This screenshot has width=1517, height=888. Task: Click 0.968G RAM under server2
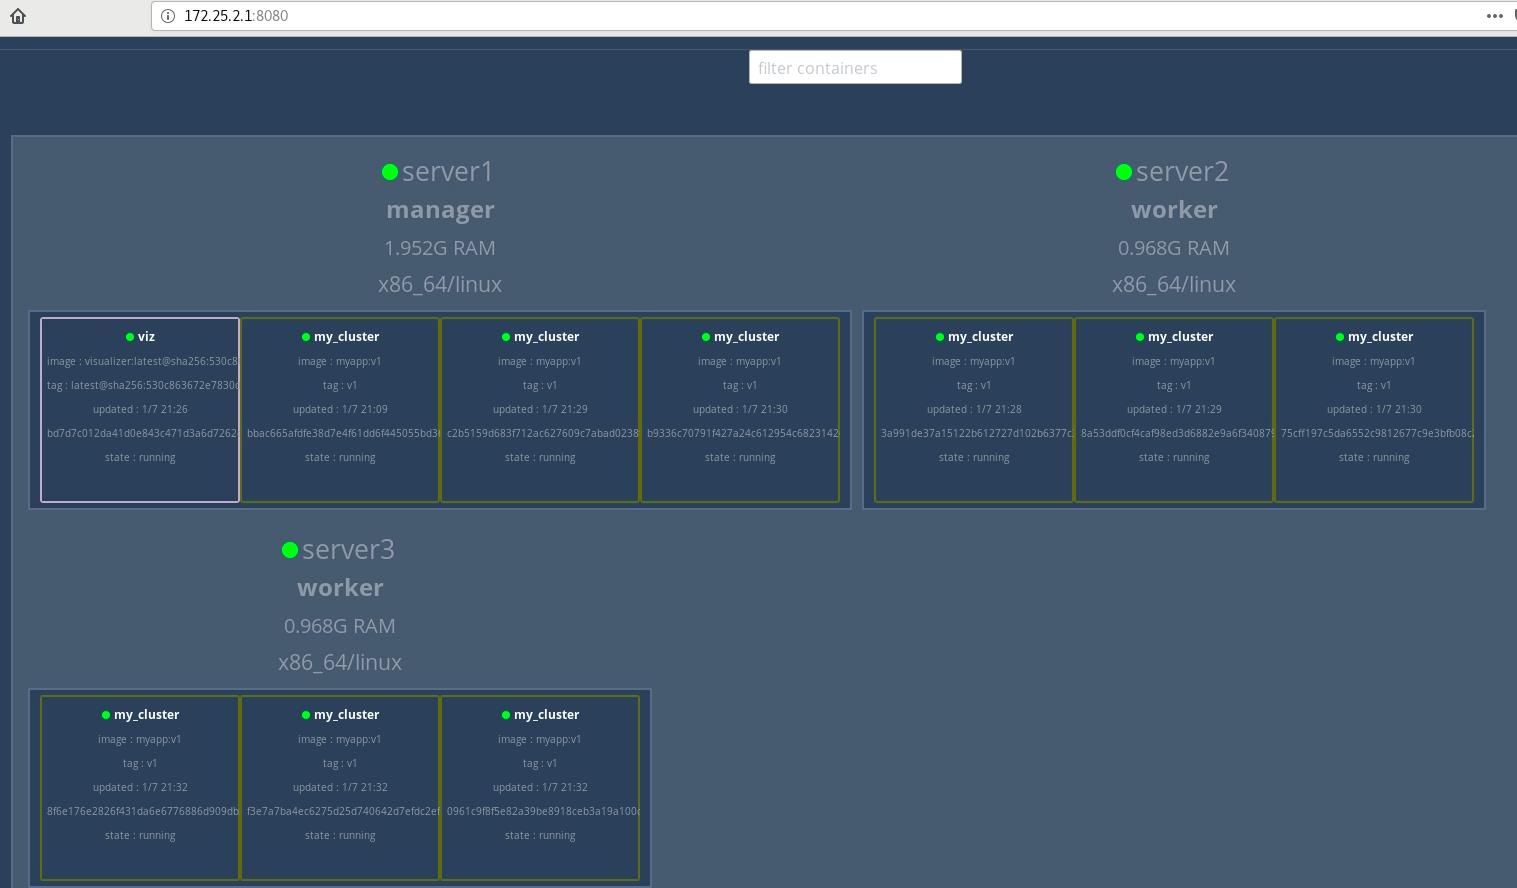click(1174, 248)
